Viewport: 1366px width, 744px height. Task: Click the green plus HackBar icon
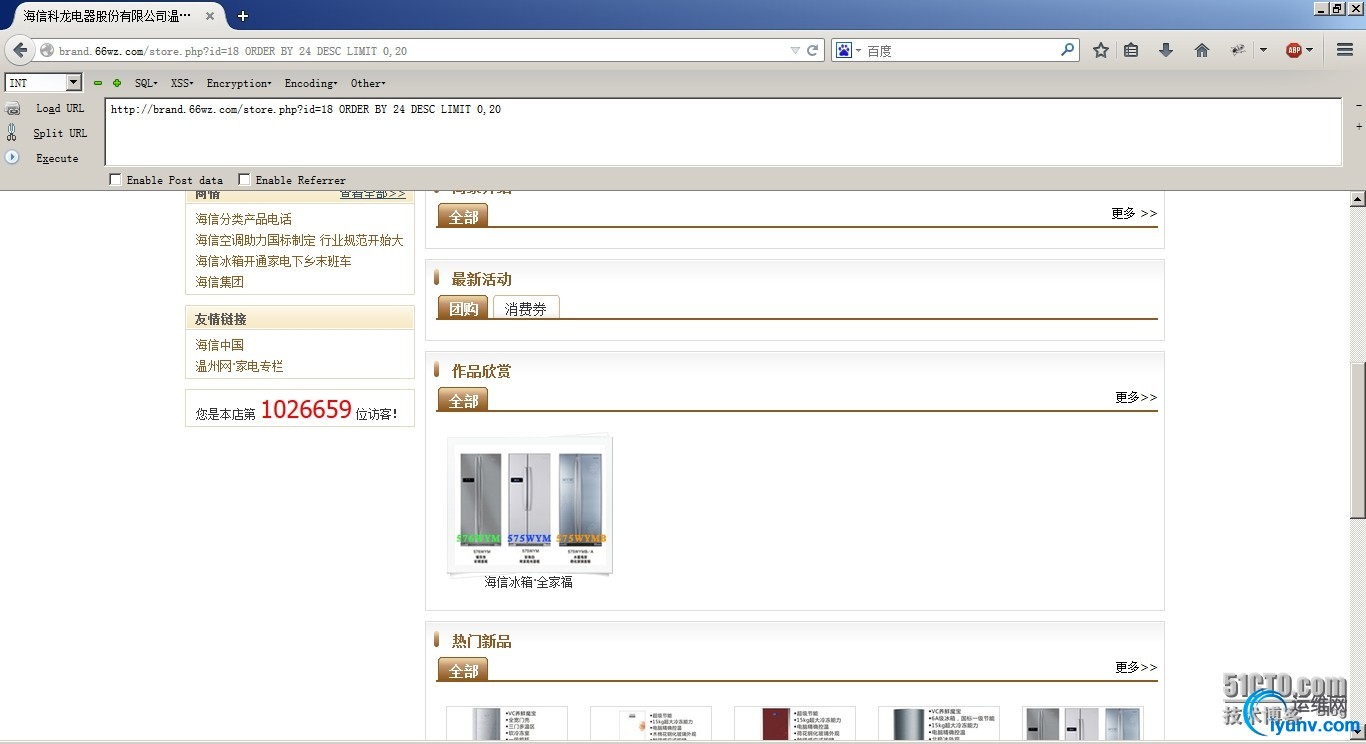(116, 83)
